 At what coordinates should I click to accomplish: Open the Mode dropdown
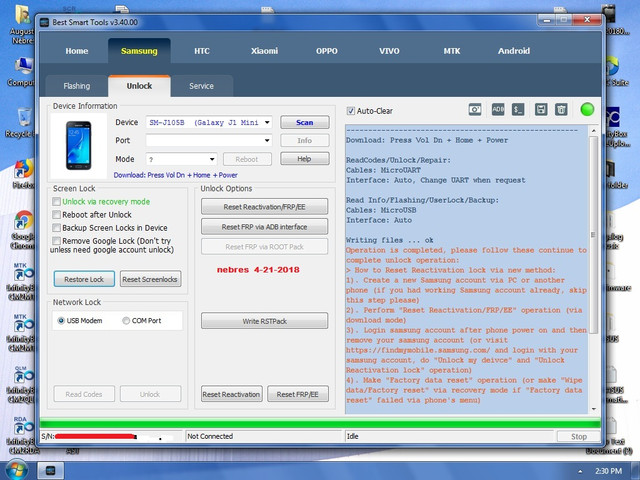click(x=212, y=159)
